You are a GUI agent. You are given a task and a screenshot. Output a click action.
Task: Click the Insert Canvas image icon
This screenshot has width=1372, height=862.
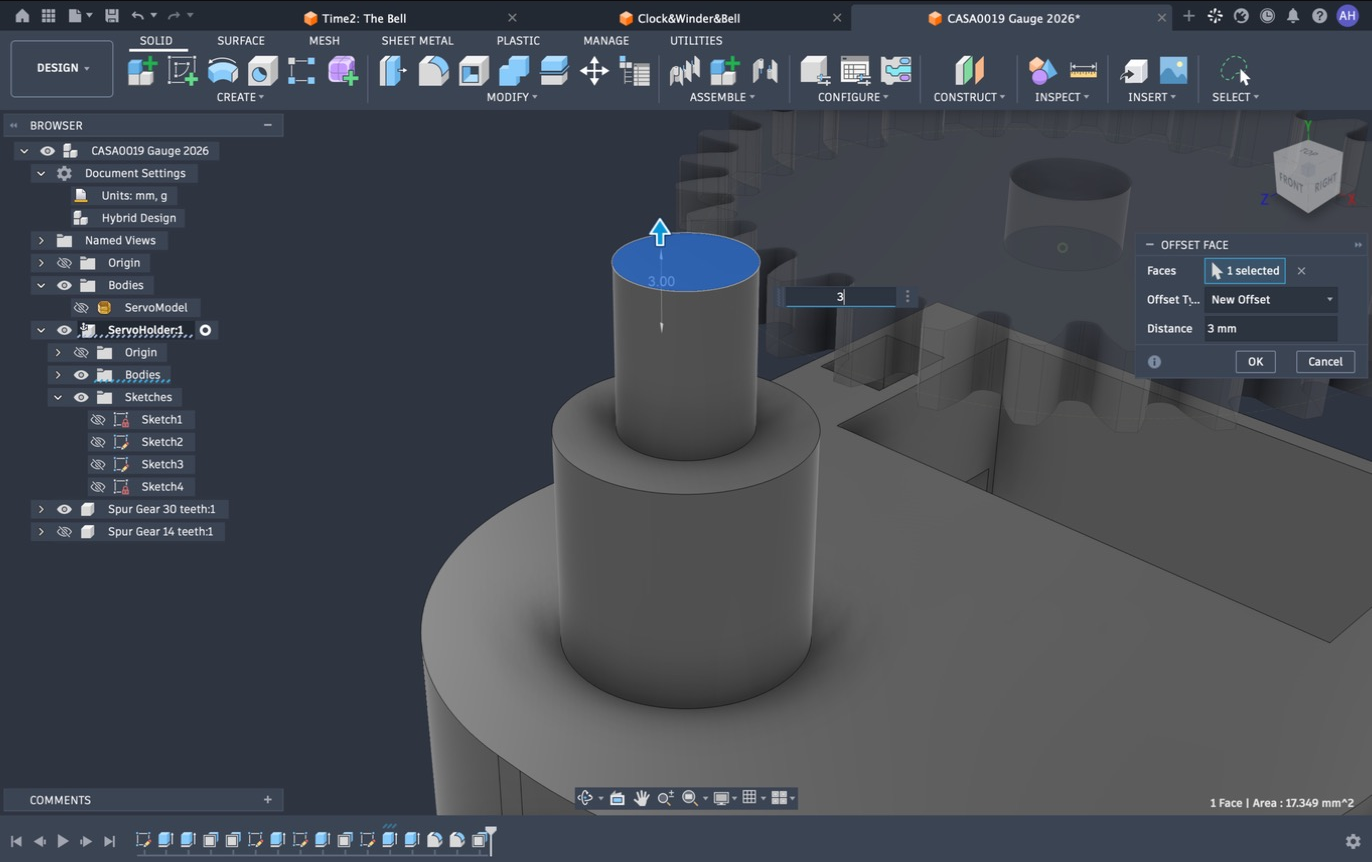coord(1173,71)
